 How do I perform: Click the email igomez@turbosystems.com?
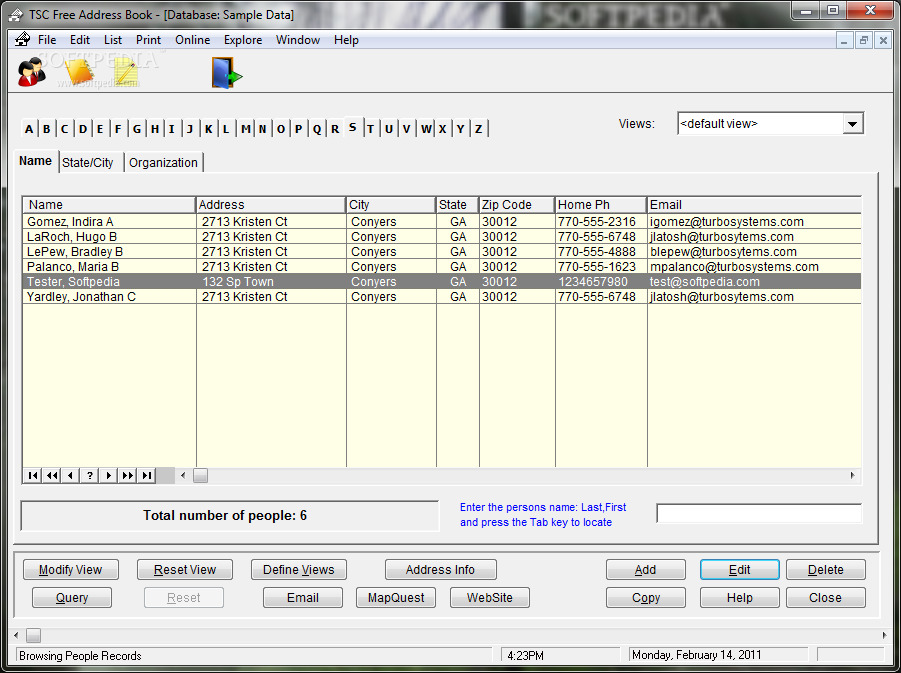tap(727, 222)
